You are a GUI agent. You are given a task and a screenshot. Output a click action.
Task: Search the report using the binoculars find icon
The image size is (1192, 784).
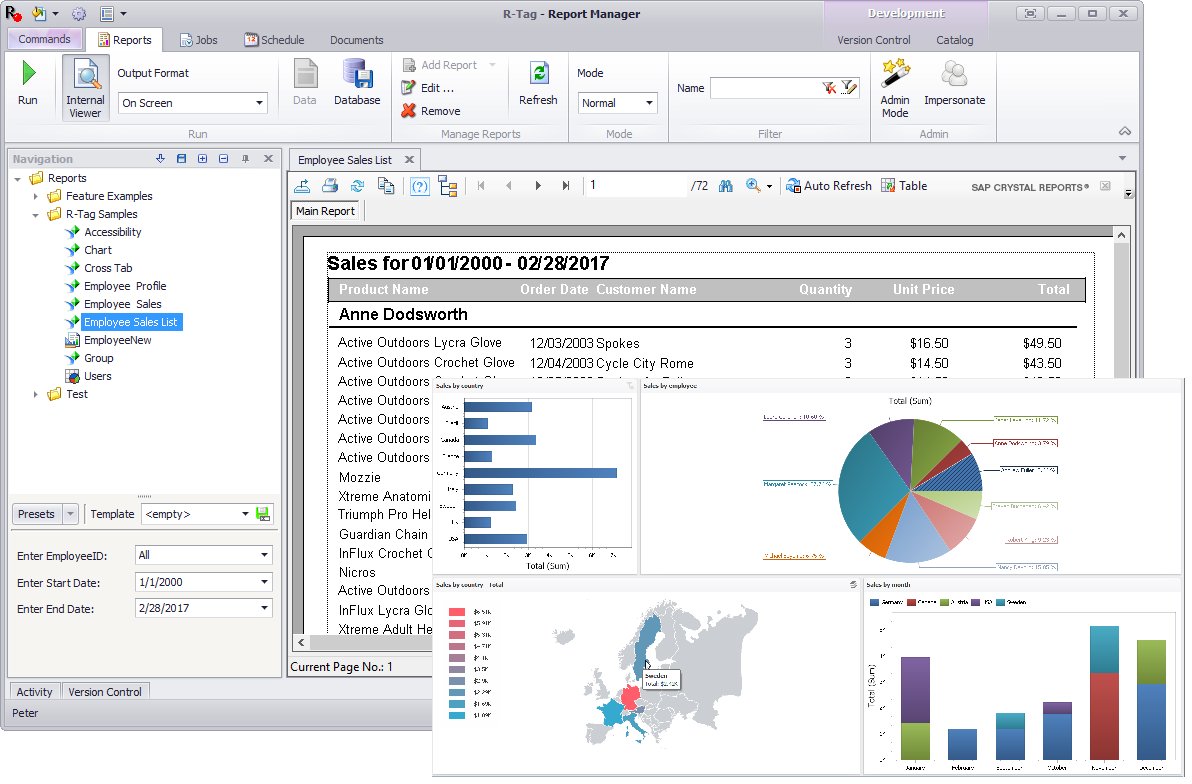pos(724,185)
